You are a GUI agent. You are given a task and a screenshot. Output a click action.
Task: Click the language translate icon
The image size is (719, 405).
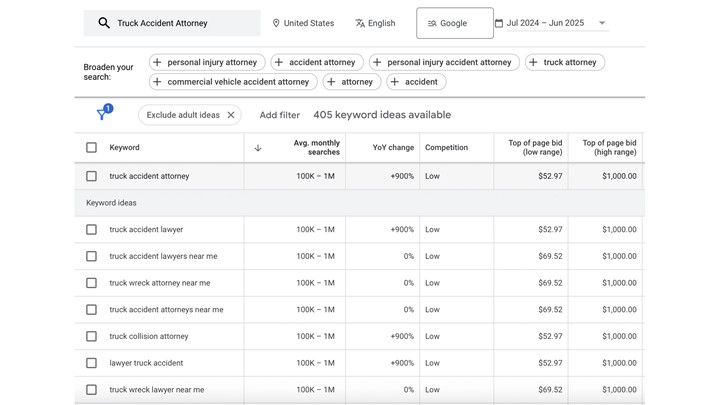(x=360, y=23)
